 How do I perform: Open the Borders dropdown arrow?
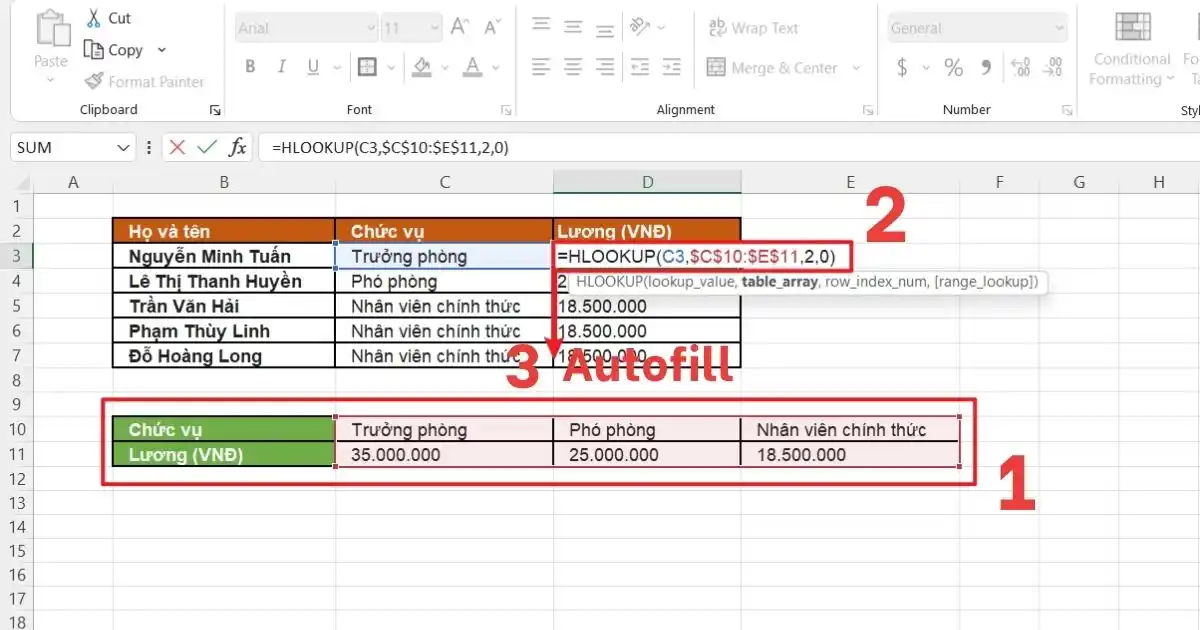point(390,68)
